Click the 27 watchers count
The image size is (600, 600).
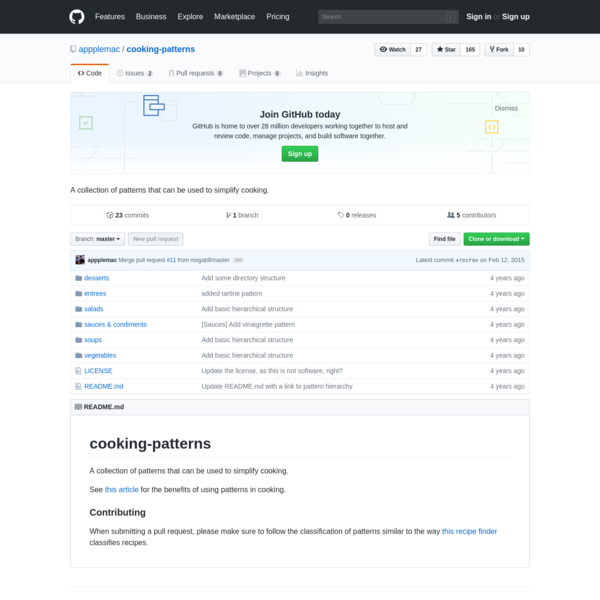[419, 50]
